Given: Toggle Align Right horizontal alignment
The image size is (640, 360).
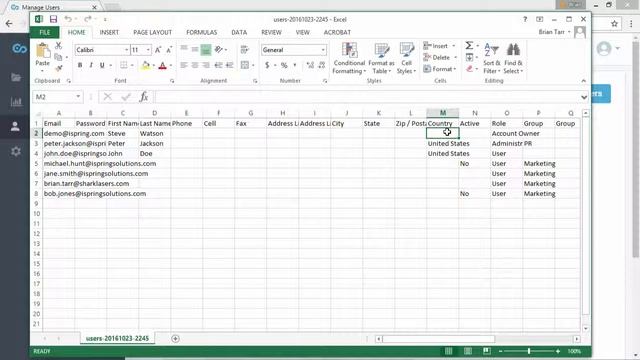Looking at the screenshot, I should (x=206, y=65).
